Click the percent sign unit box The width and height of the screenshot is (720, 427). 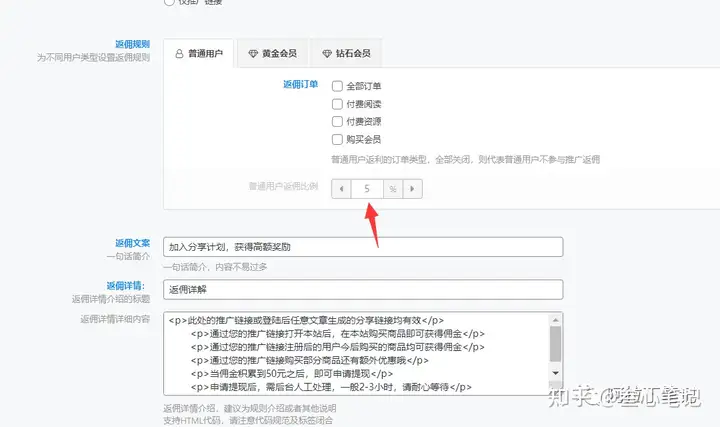[x=393, y=189]
